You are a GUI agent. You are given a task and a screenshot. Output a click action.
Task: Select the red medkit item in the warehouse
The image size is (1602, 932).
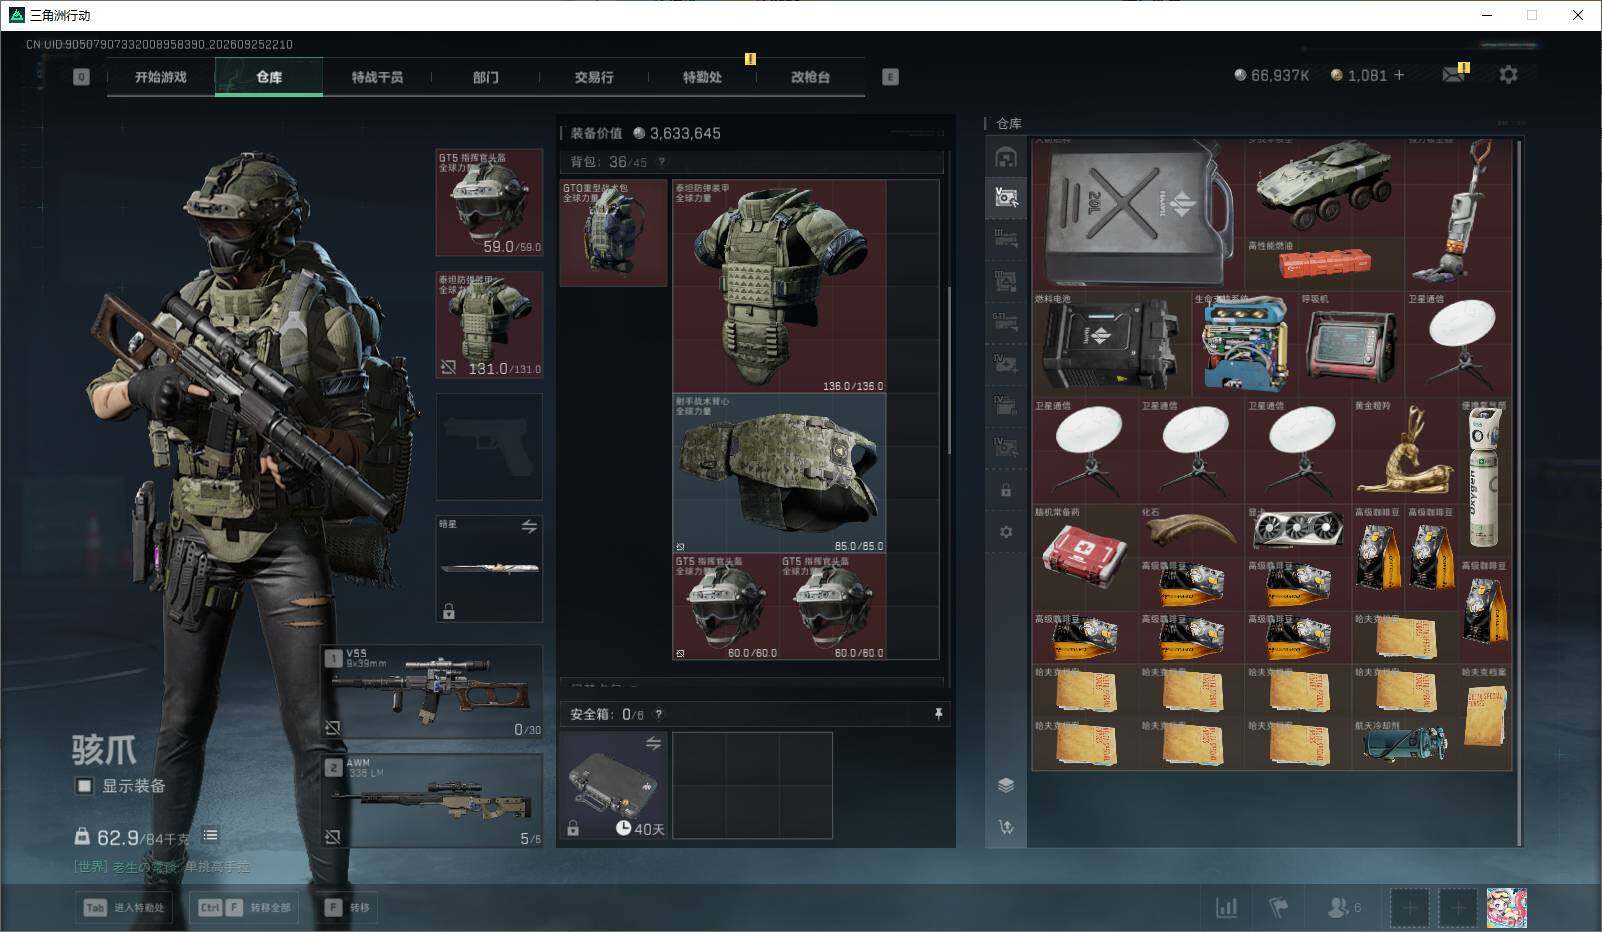coord(1086,556)
